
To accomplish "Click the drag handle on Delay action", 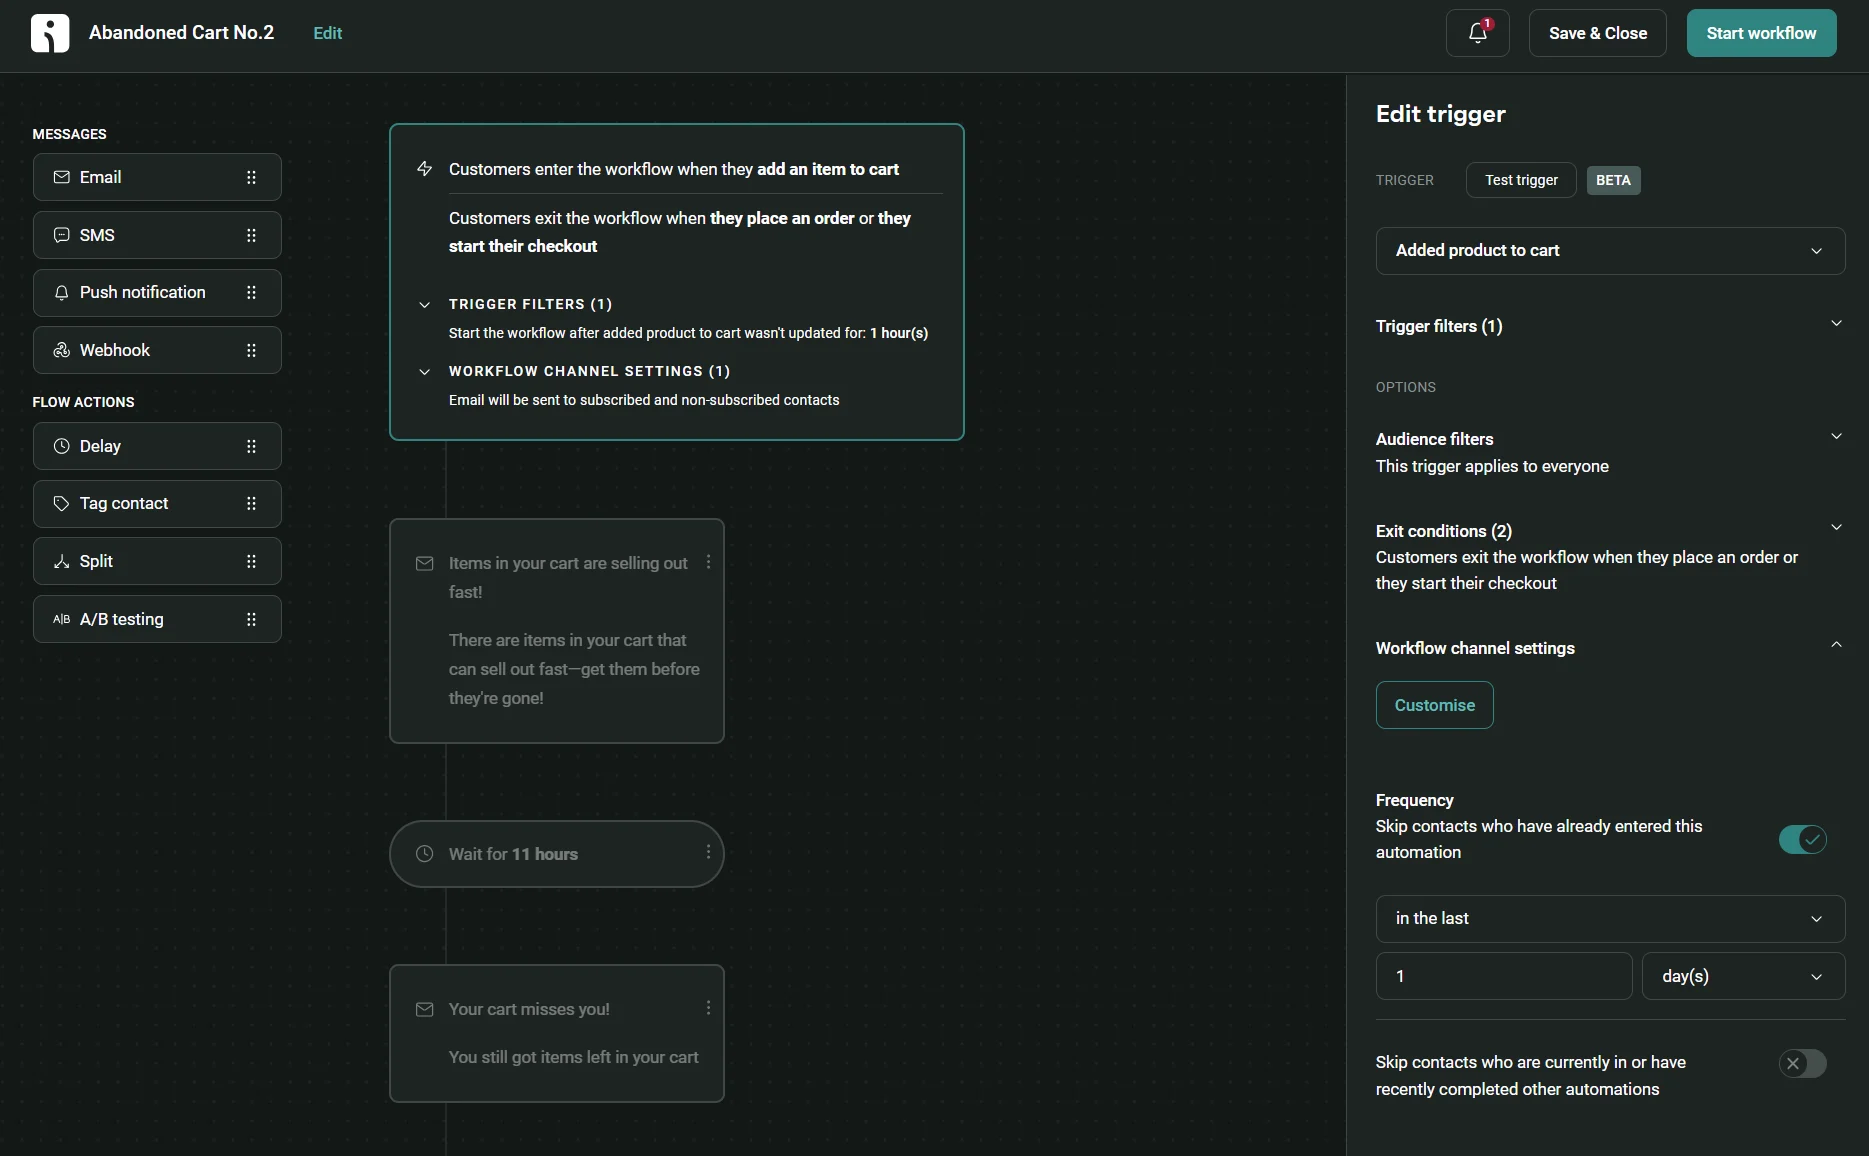I will click(x=251, y=446).
